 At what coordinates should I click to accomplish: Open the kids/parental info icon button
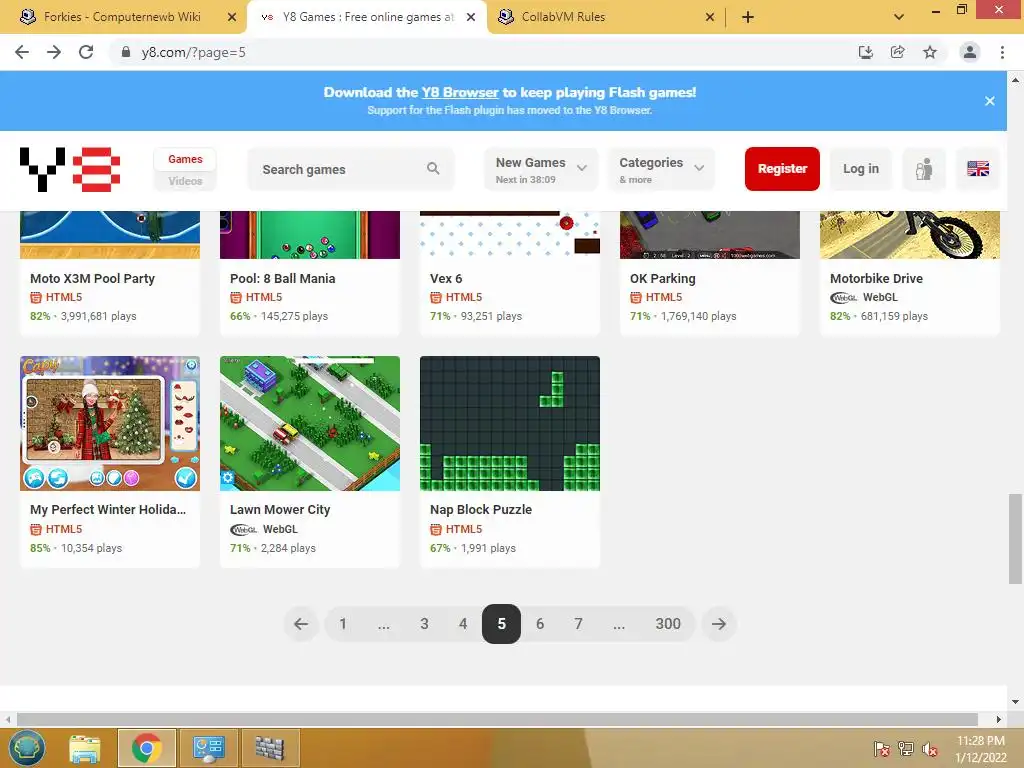tap(923, 169)
